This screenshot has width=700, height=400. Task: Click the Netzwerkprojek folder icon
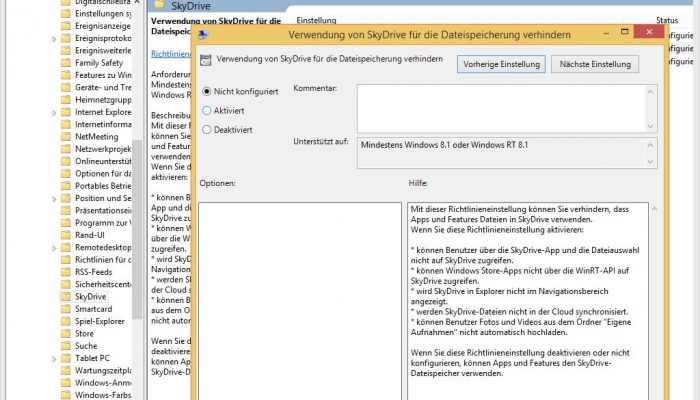pos(66,149)
